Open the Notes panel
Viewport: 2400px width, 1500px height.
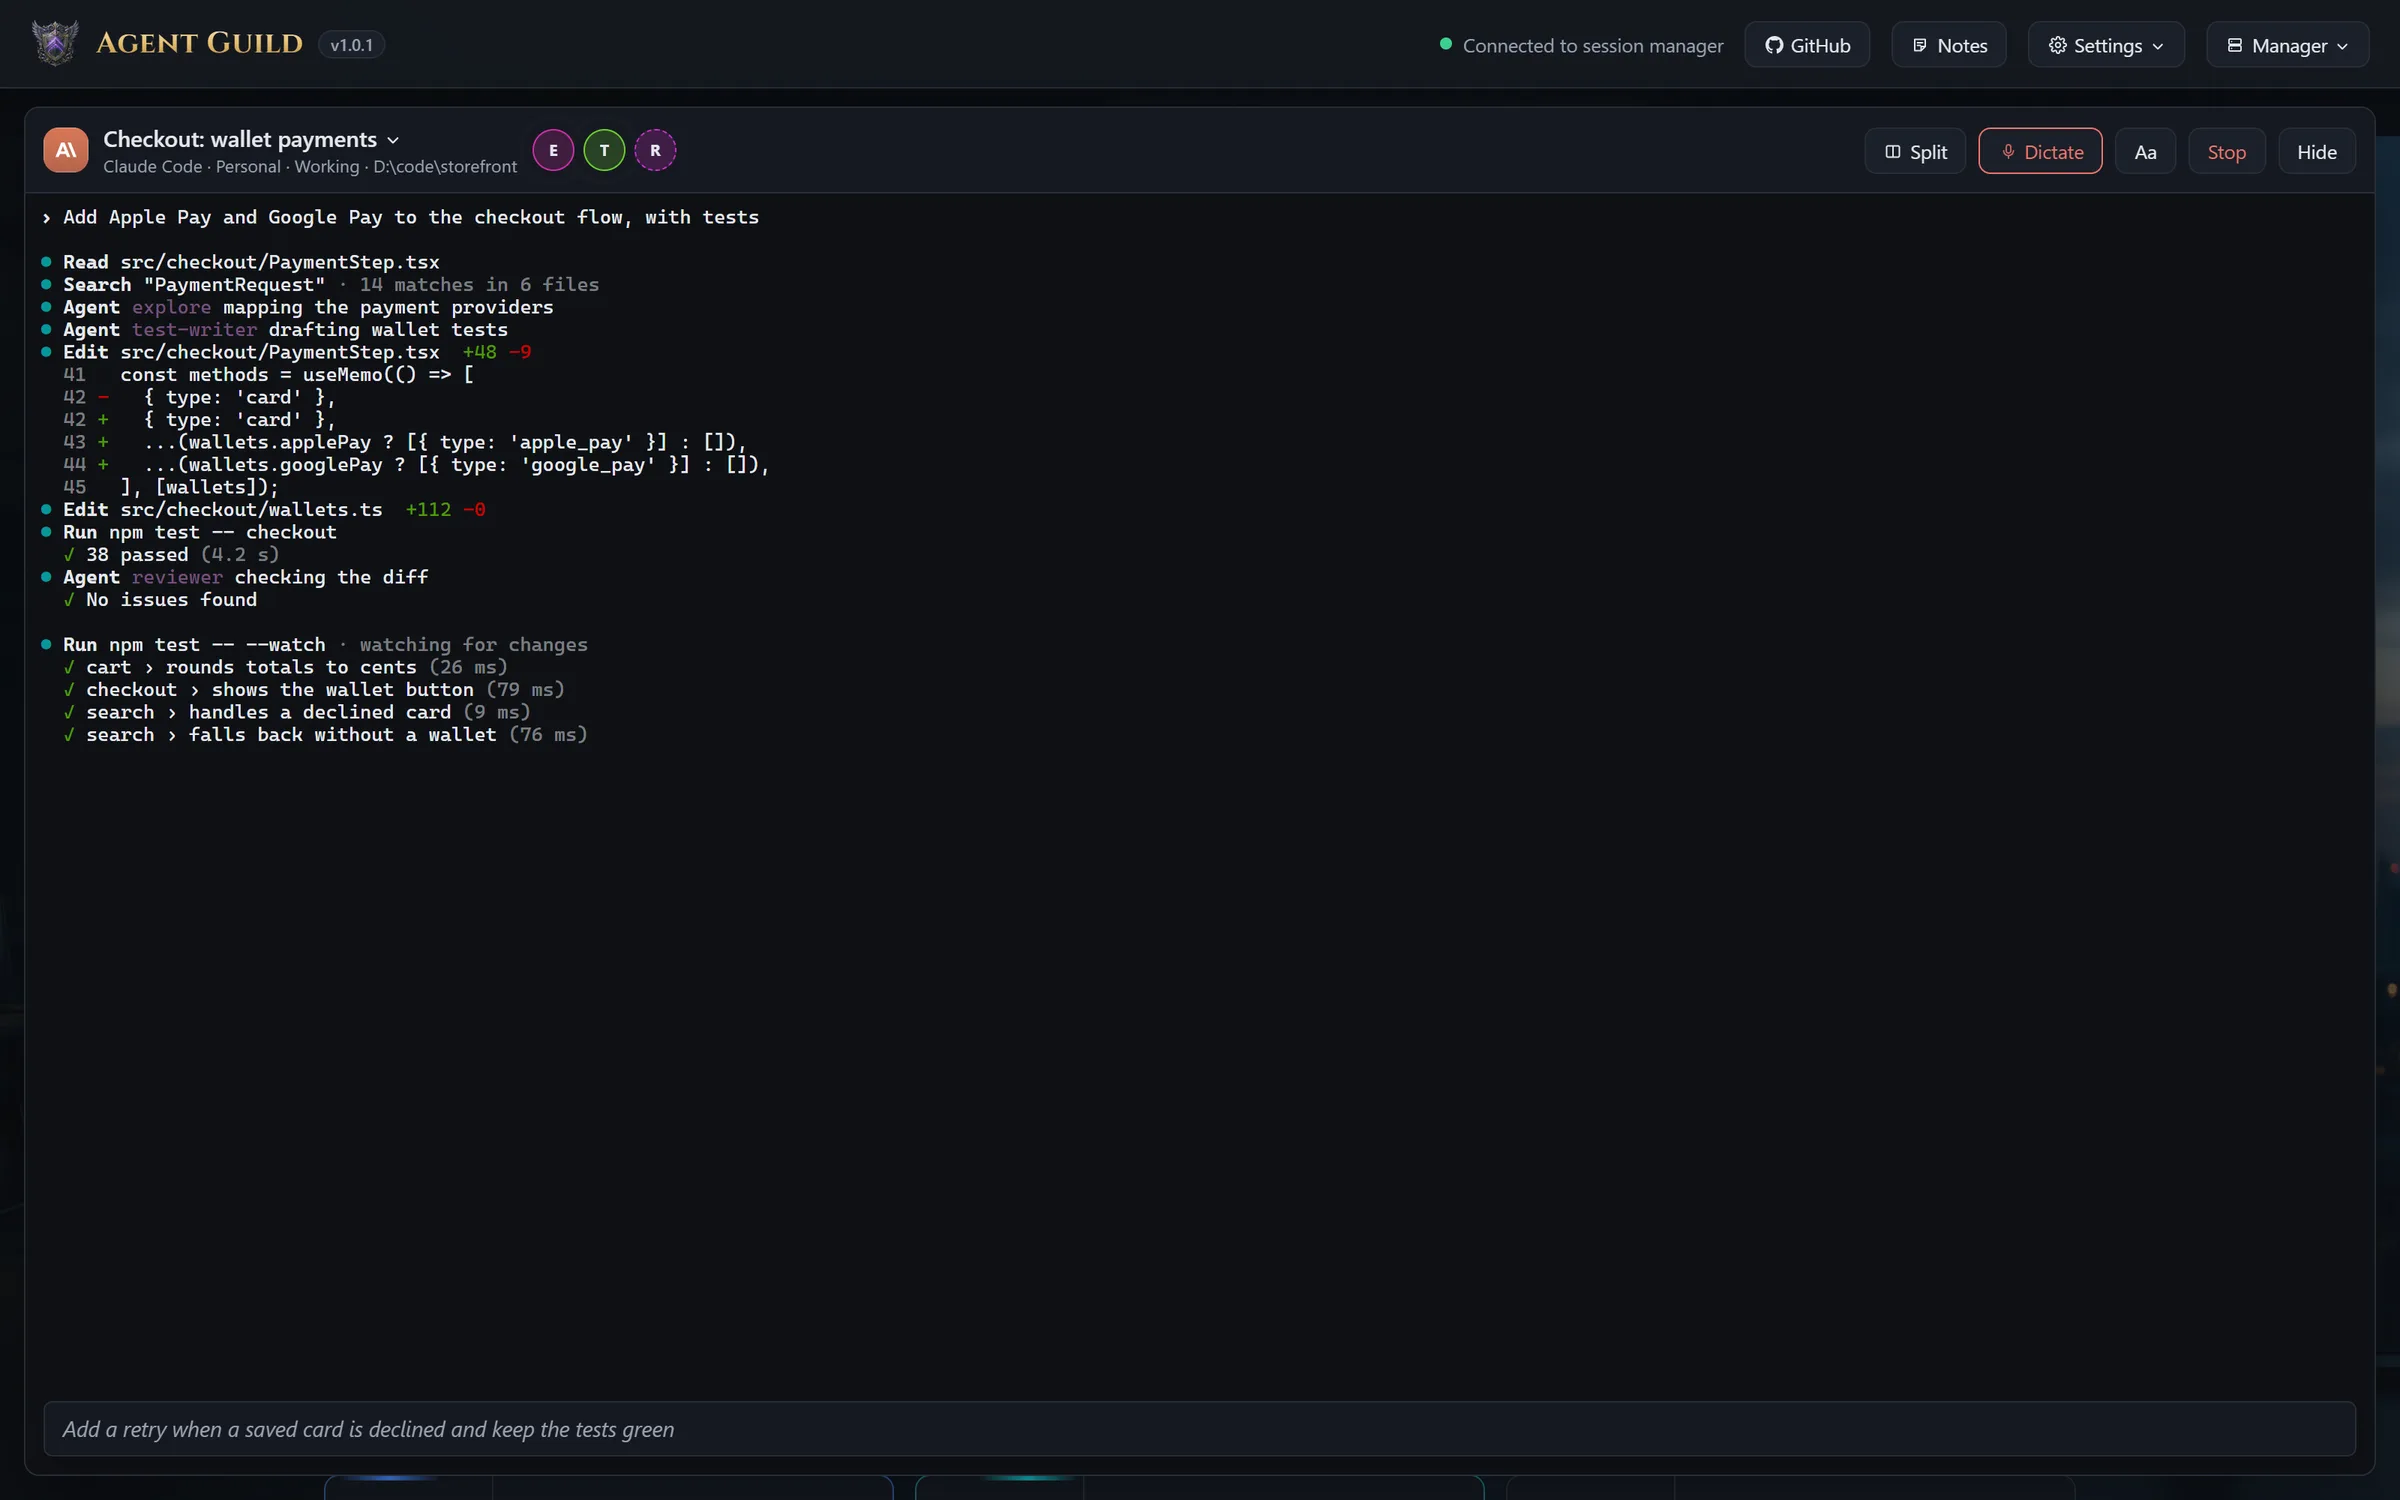click(x=1949, y=45)
